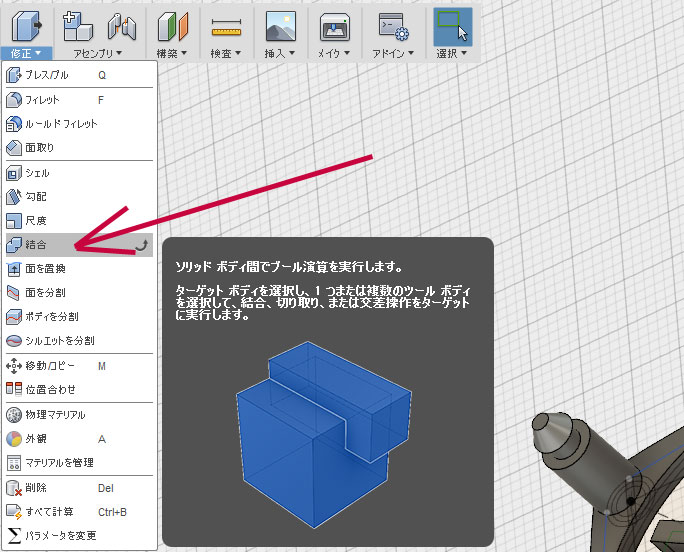Click the Make (メイク) 3D print icon
Viewport: 684px width, 552px height.
(x=333, y=28)
